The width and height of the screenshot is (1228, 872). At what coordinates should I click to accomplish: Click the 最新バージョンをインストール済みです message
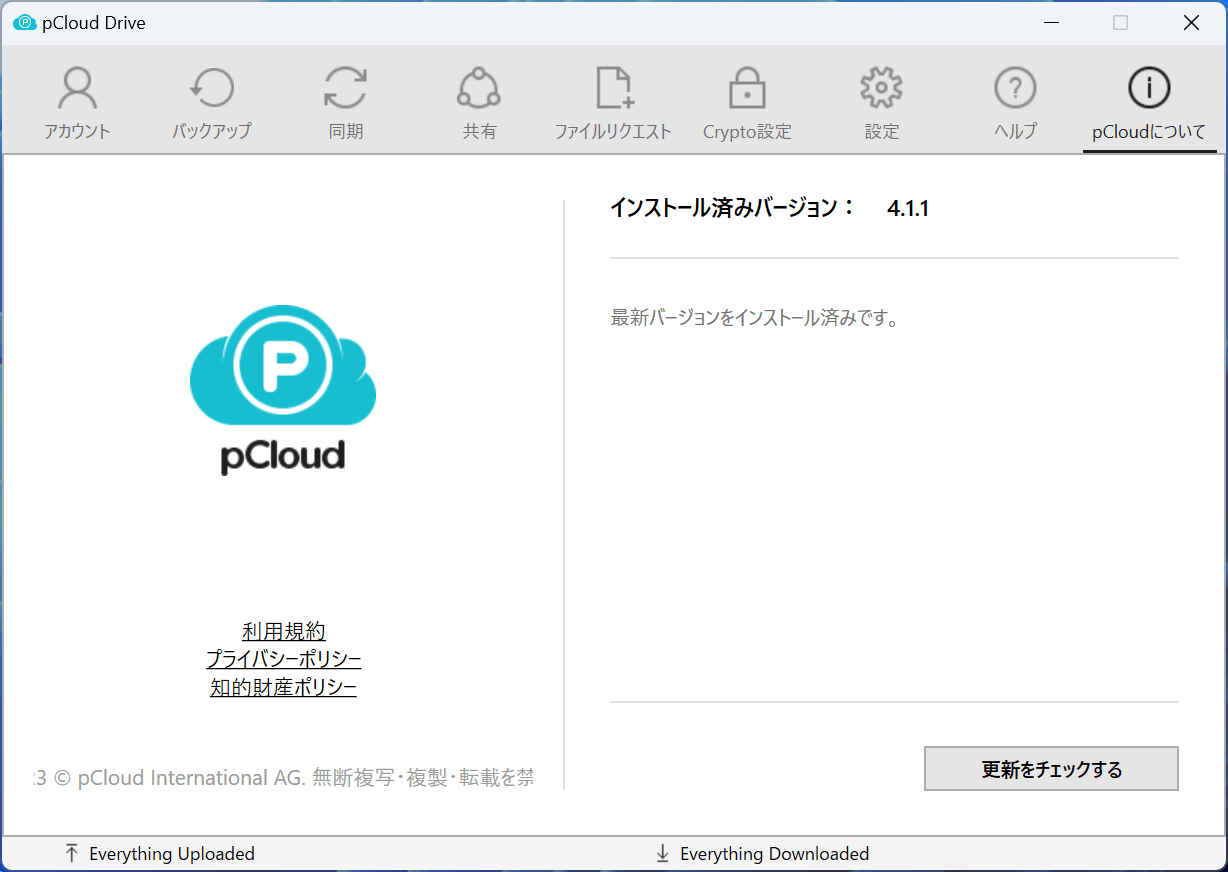coord(755,319)
